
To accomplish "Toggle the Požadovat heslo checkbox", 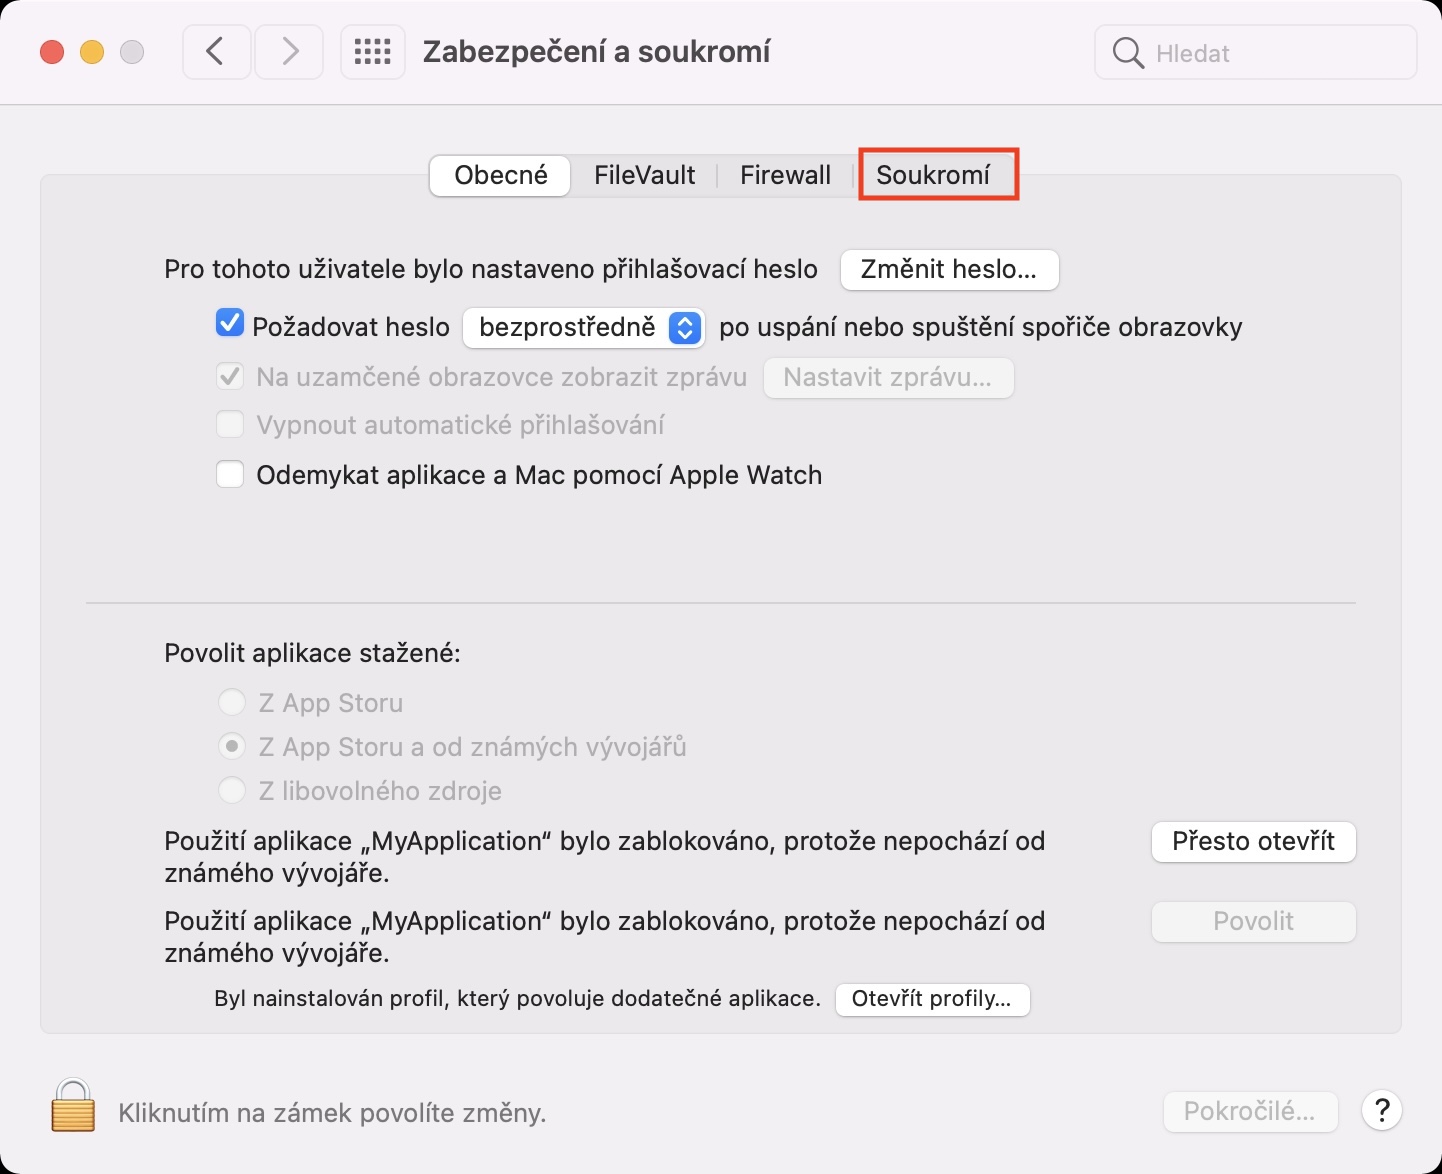I will (230, 324).
